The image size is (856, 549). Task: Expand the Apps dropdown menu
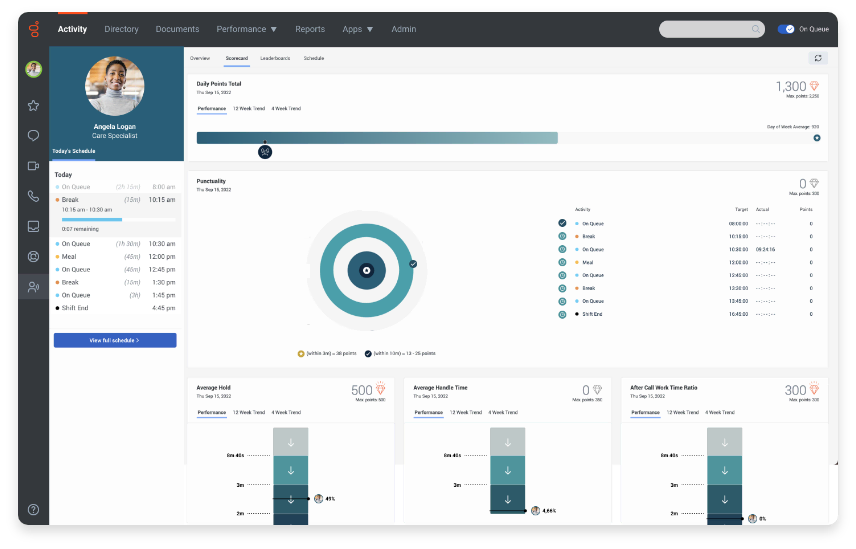pos(358,29)
